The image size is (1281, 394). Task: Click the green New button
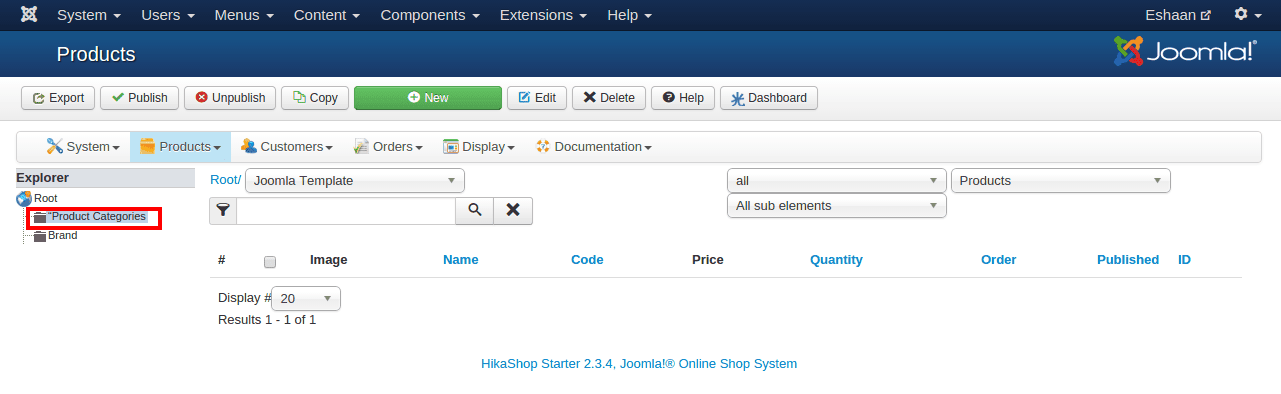(428, 98)
